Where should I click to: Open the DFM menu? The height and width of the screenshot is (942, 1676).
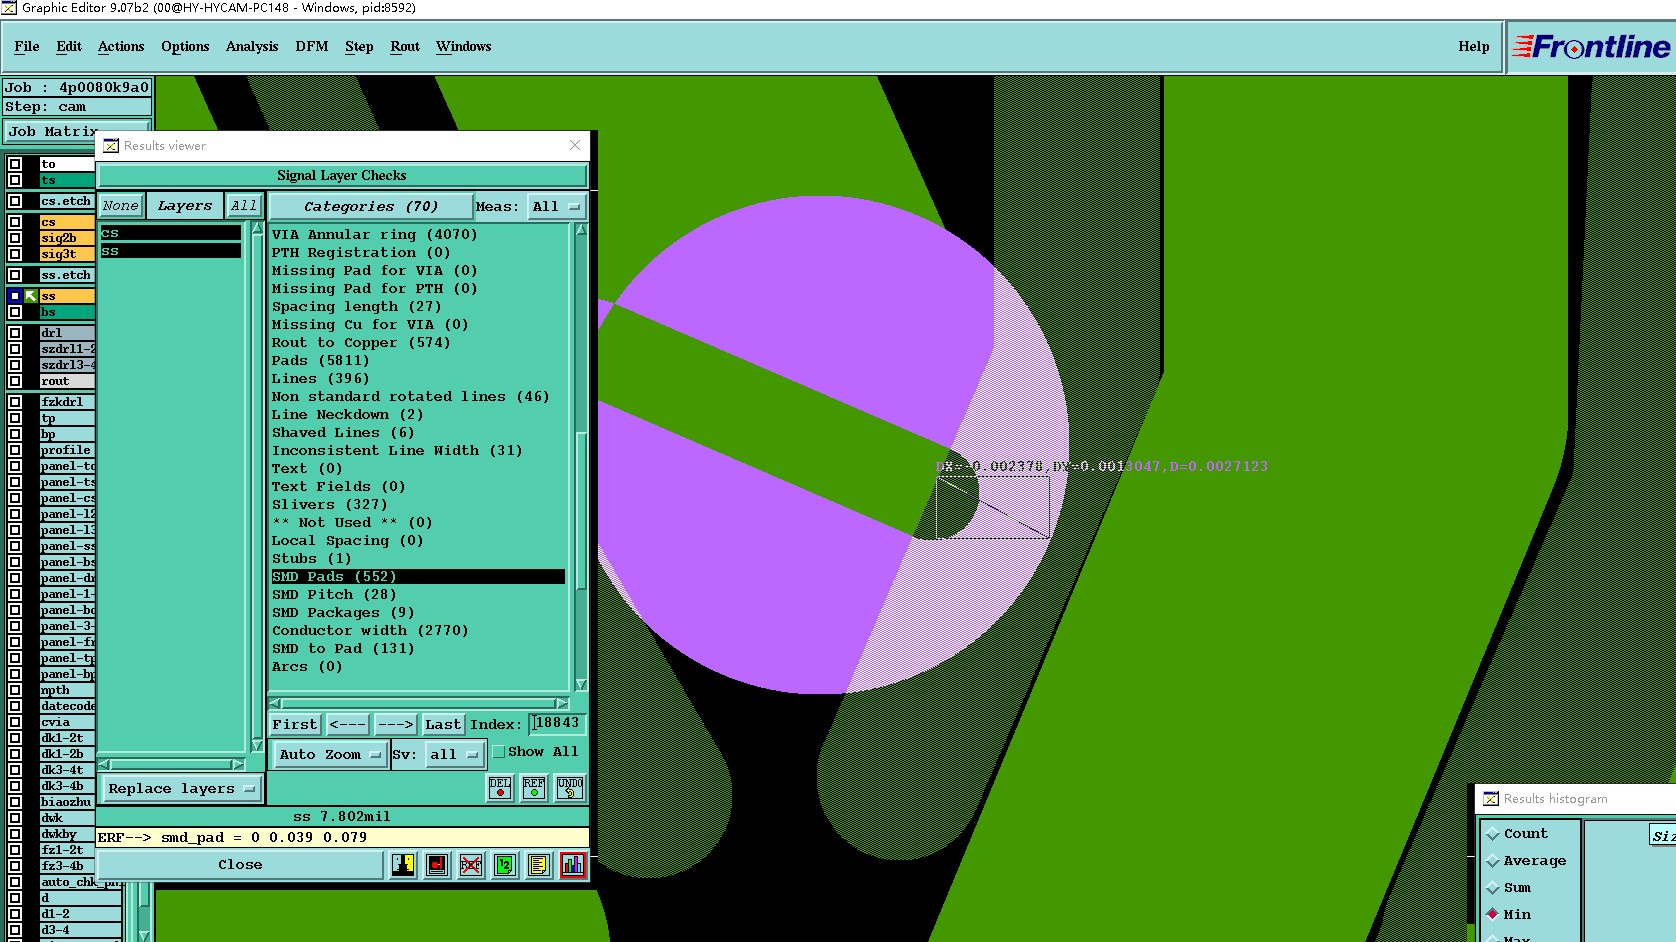pos(312,47)
